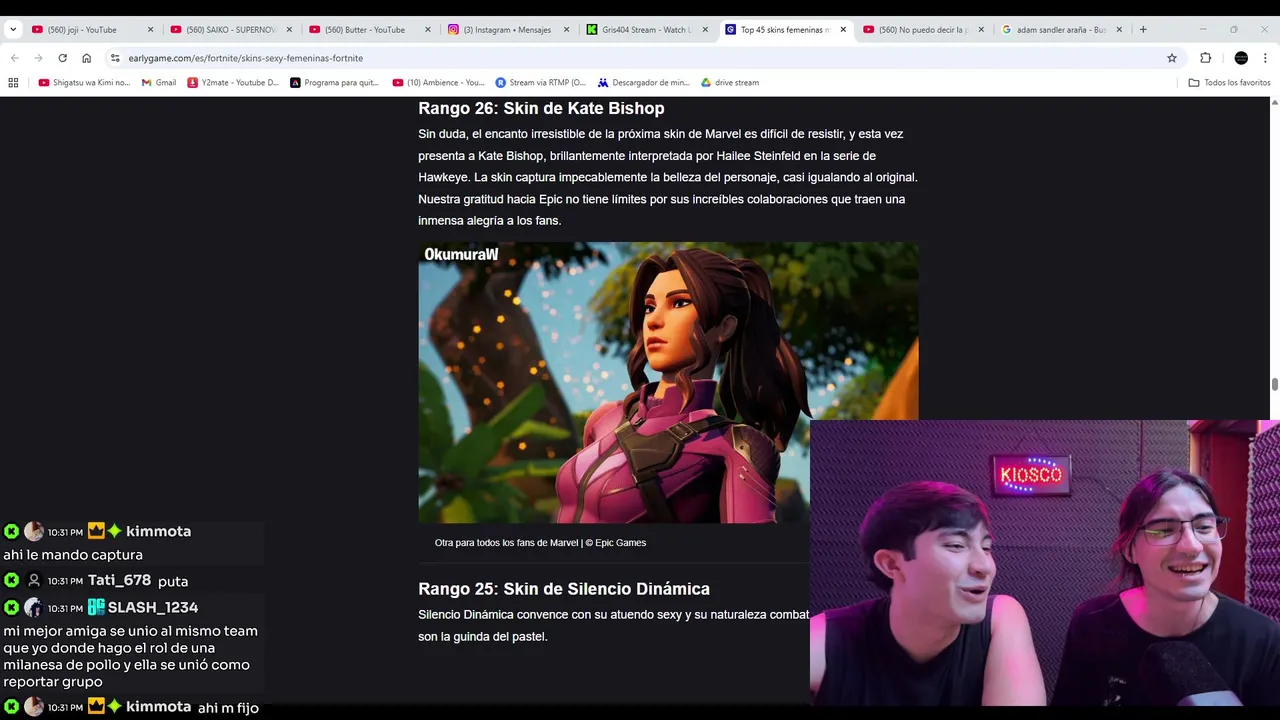Viewport: 1280px width, 720px height.
Task: Open the tab search dropdown arrow
Action: pyautogui.click(x=13, y=30)
